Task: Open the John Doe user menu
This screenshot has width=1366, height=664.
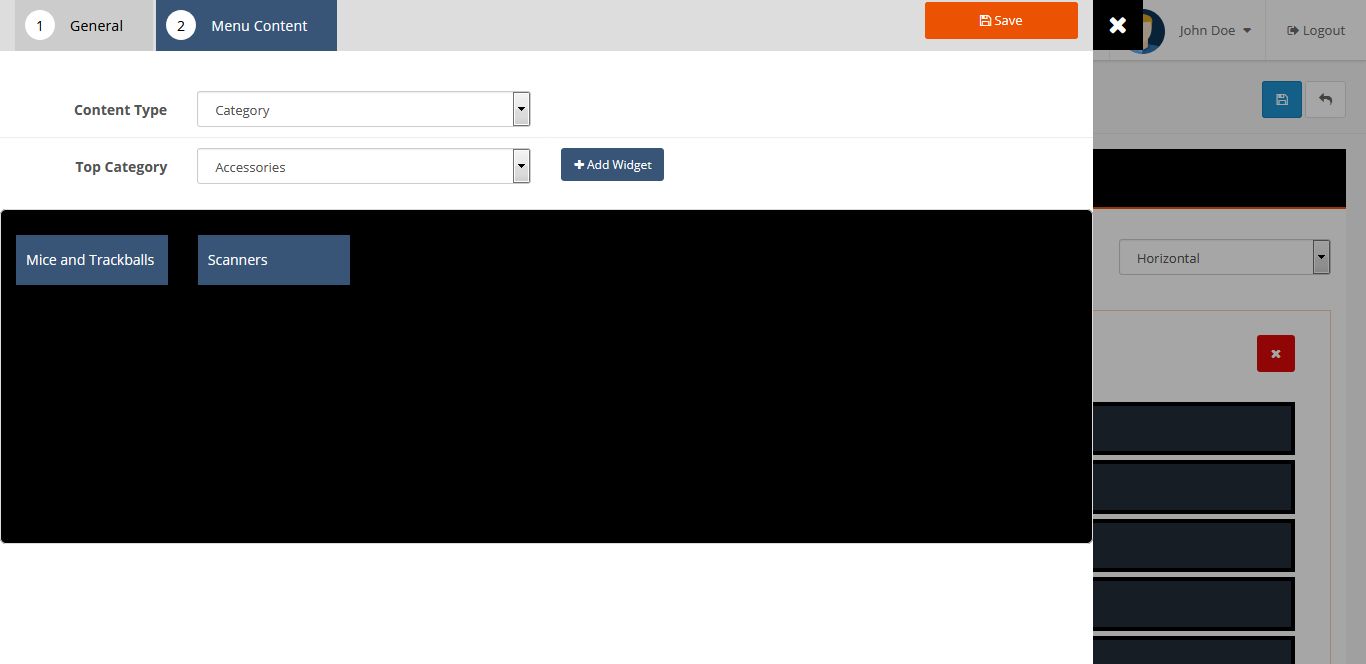Action: [x=1214, y=30]
